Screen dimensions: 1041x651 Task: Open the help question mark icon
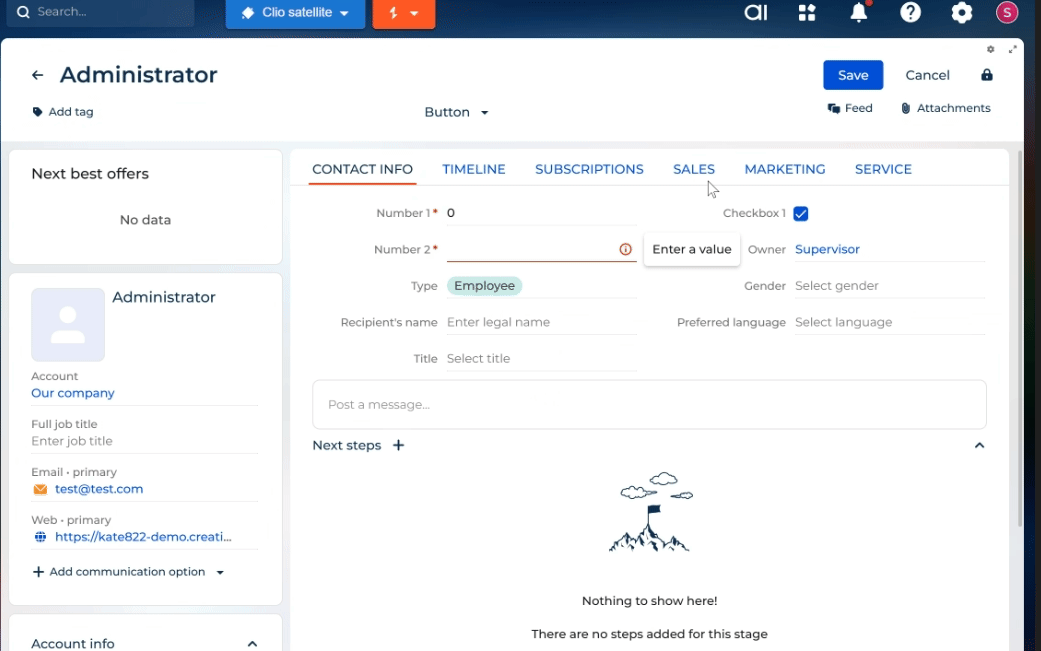(x=910, y=13)
